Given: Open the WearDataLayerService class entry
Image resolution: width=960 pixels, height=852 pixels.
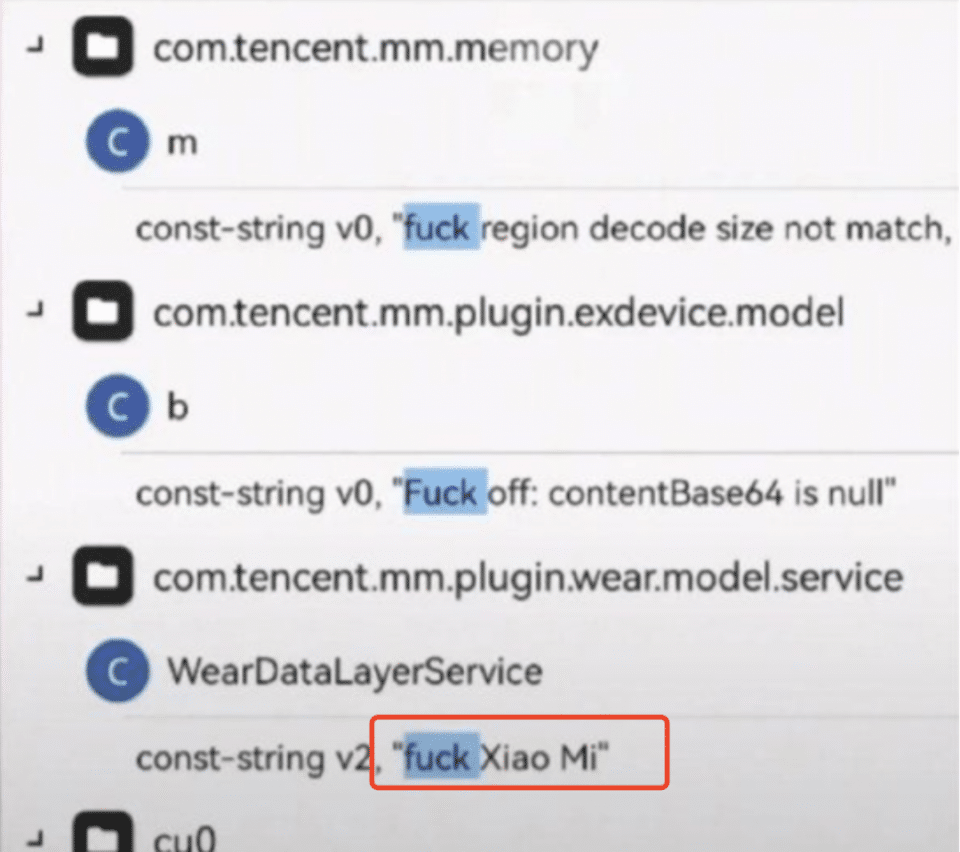Looking at the screenshot, I should [x=355, y=671].
